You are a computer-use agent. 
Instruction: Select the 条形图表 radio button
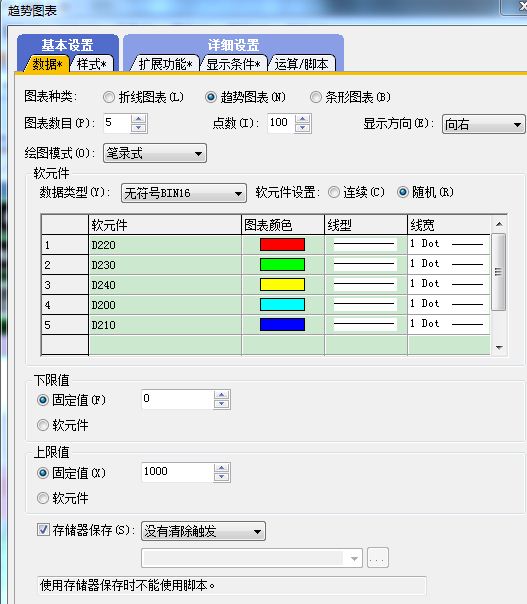(x=316, y=97)
